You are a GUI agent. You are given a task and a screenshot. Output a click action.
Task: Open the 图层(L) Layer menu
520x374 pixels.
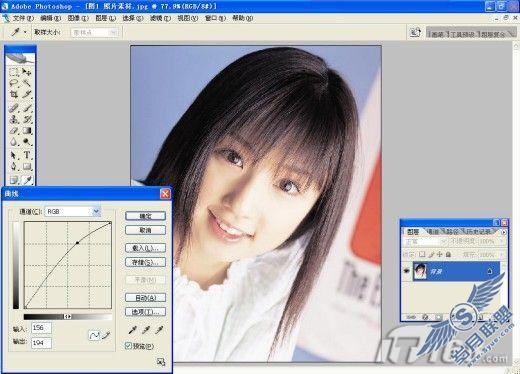(106, 18)
